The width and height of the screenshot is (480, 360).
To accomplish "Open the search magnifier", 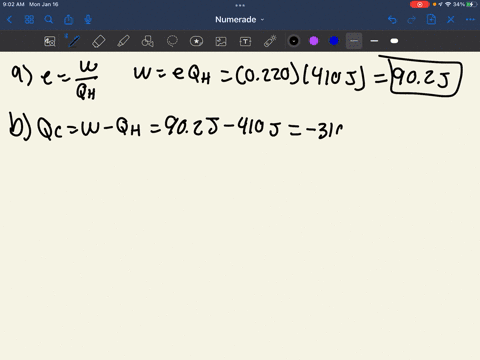I will (49, 20).
